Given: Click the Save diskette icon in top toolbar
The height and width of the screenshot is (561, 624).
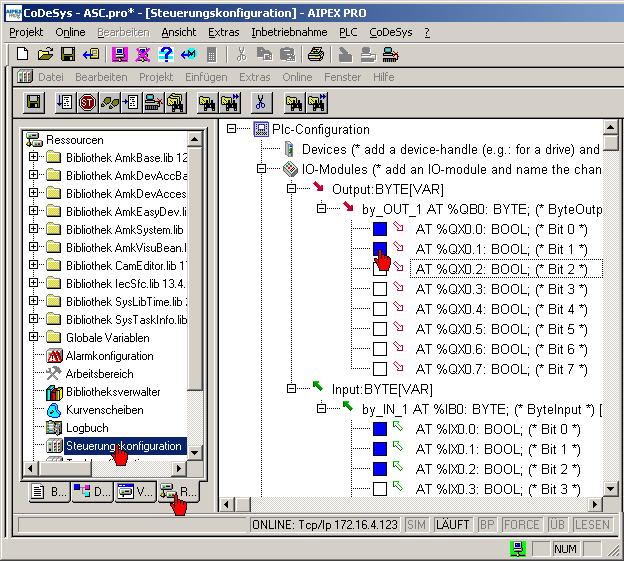Looking at the screenshot, I should (68, 54).
